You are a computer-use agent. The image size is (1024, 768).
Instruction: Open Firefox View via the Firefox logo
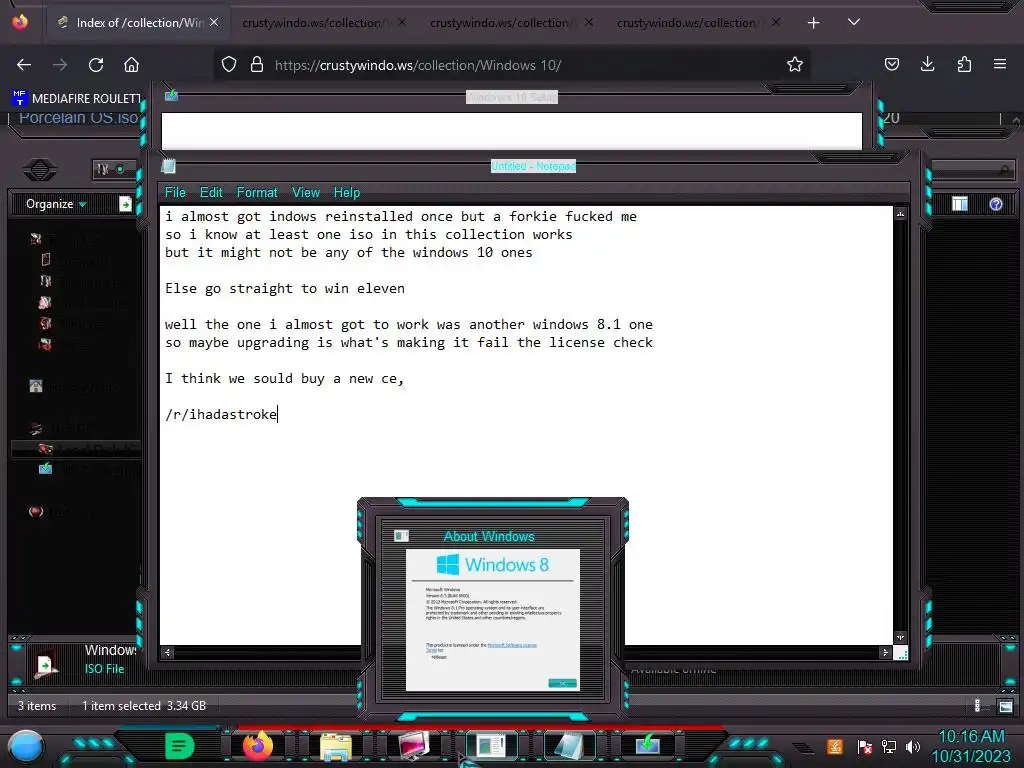pyautogui.click(x=20, y=22)
